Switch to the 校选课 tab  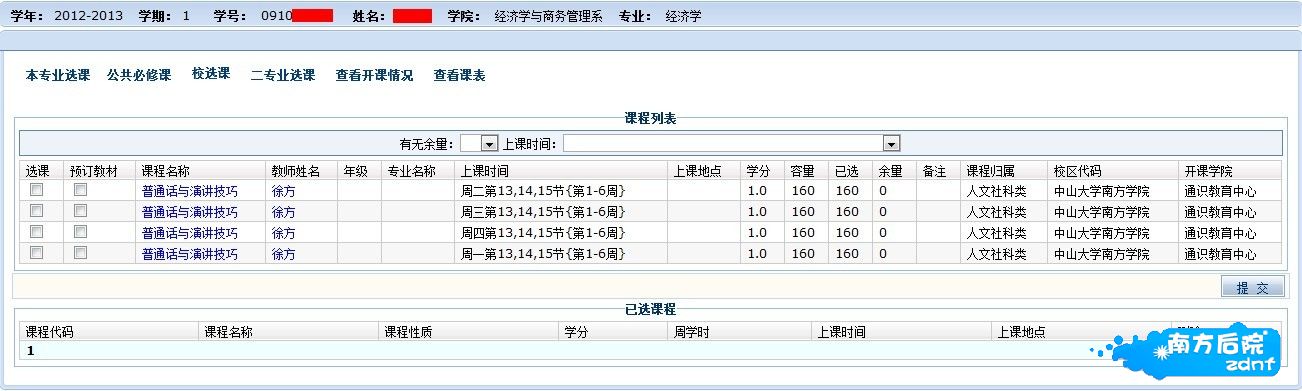[211, 74]
